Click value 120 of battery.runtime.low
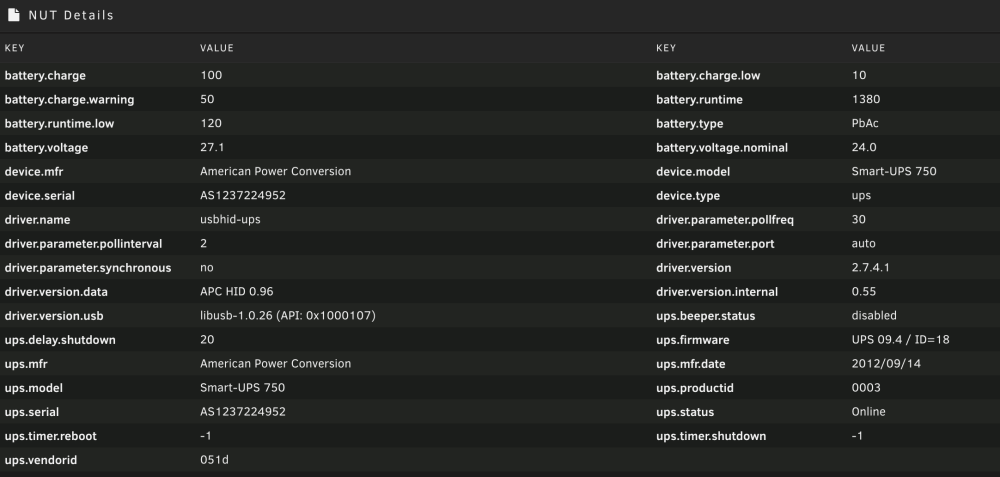Screen dimensions: 1000x477 coord(211,123)
